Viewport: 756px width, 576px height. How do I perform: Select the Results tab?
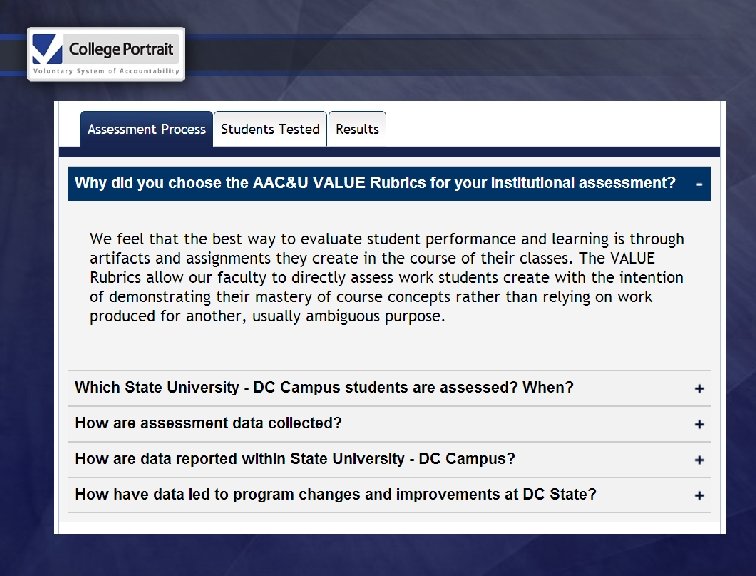[x=357, y=129]
